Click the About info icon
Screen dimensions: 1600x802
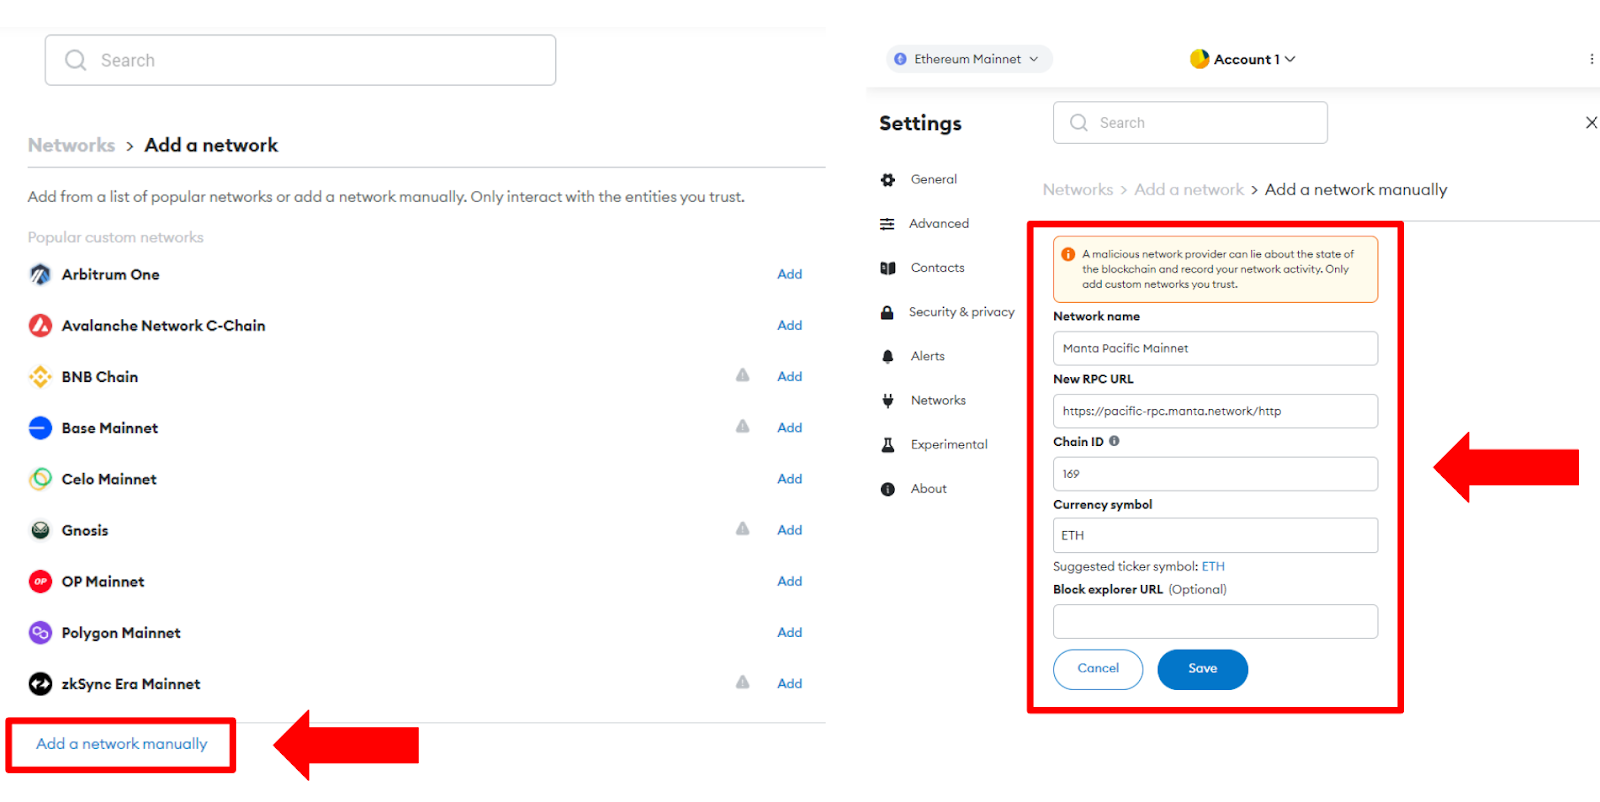(887, 489)
